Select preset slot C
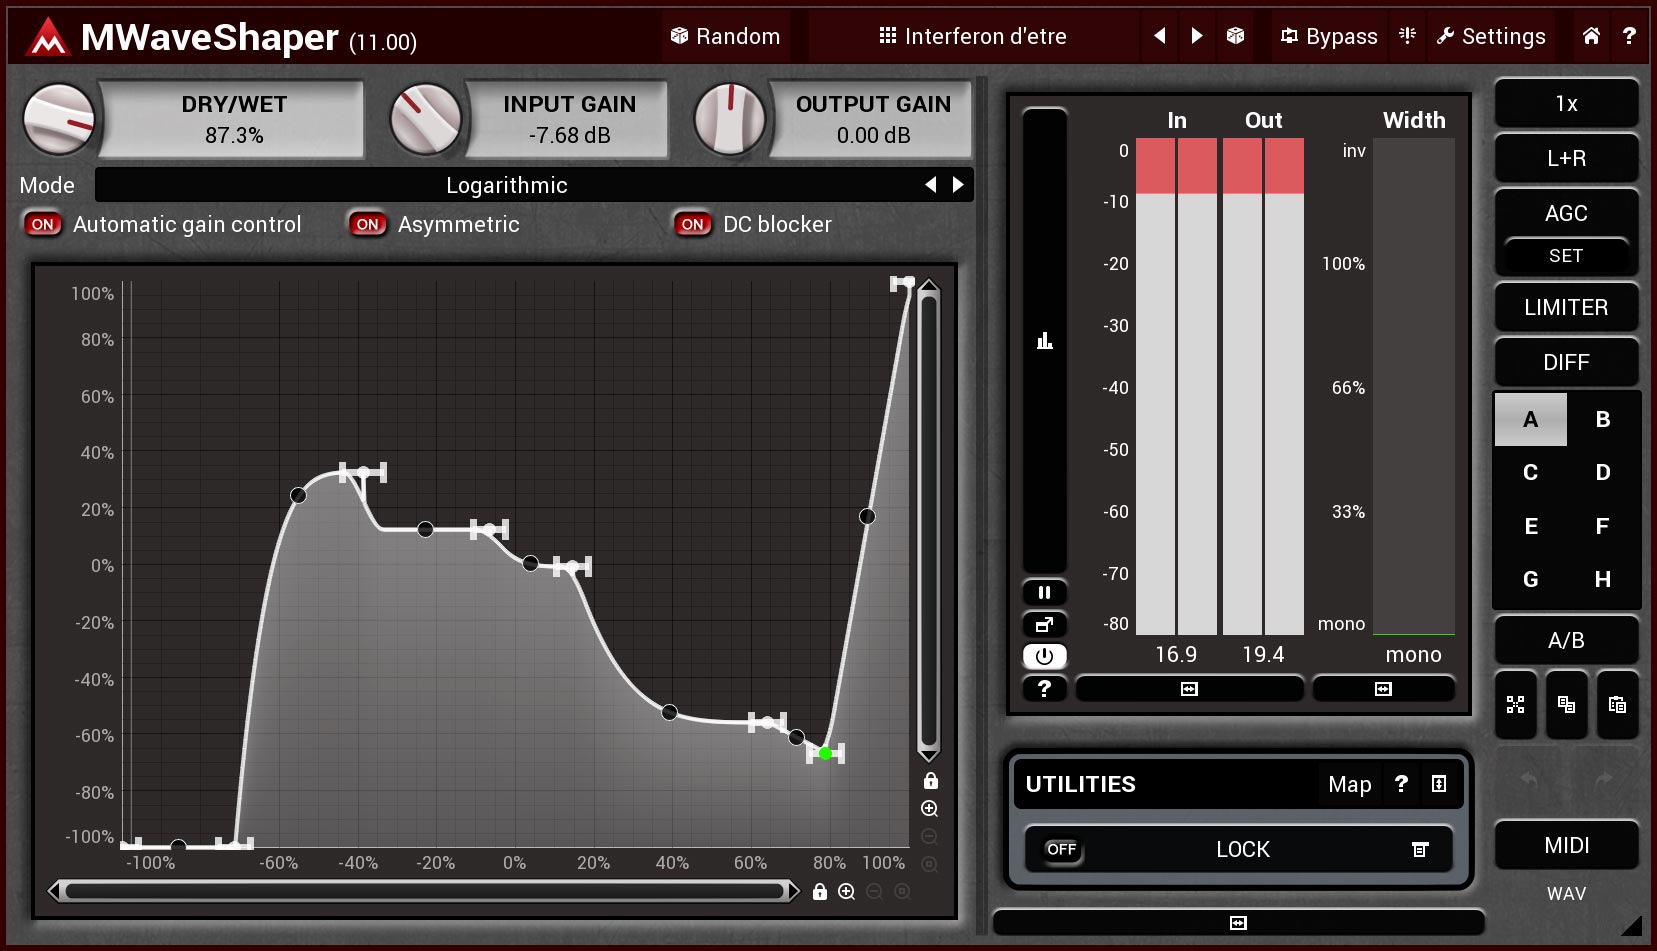1657x951 pixels. click(x=1530, y=472)
